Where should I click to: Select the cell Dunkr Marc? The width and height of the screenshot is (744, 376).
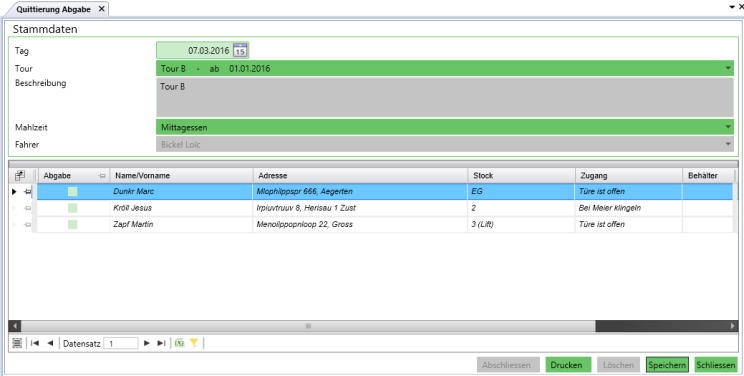[181, 192]
